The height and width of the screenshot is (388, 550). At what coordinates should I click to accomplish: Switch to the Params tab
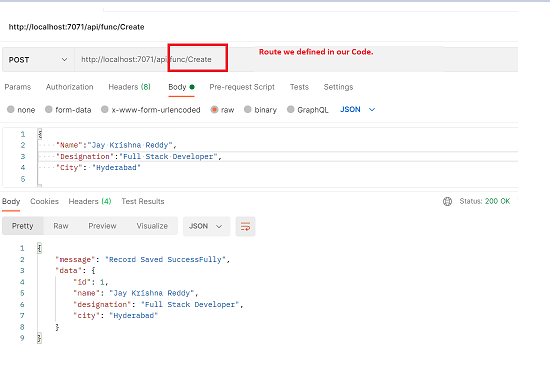(18, 87)
